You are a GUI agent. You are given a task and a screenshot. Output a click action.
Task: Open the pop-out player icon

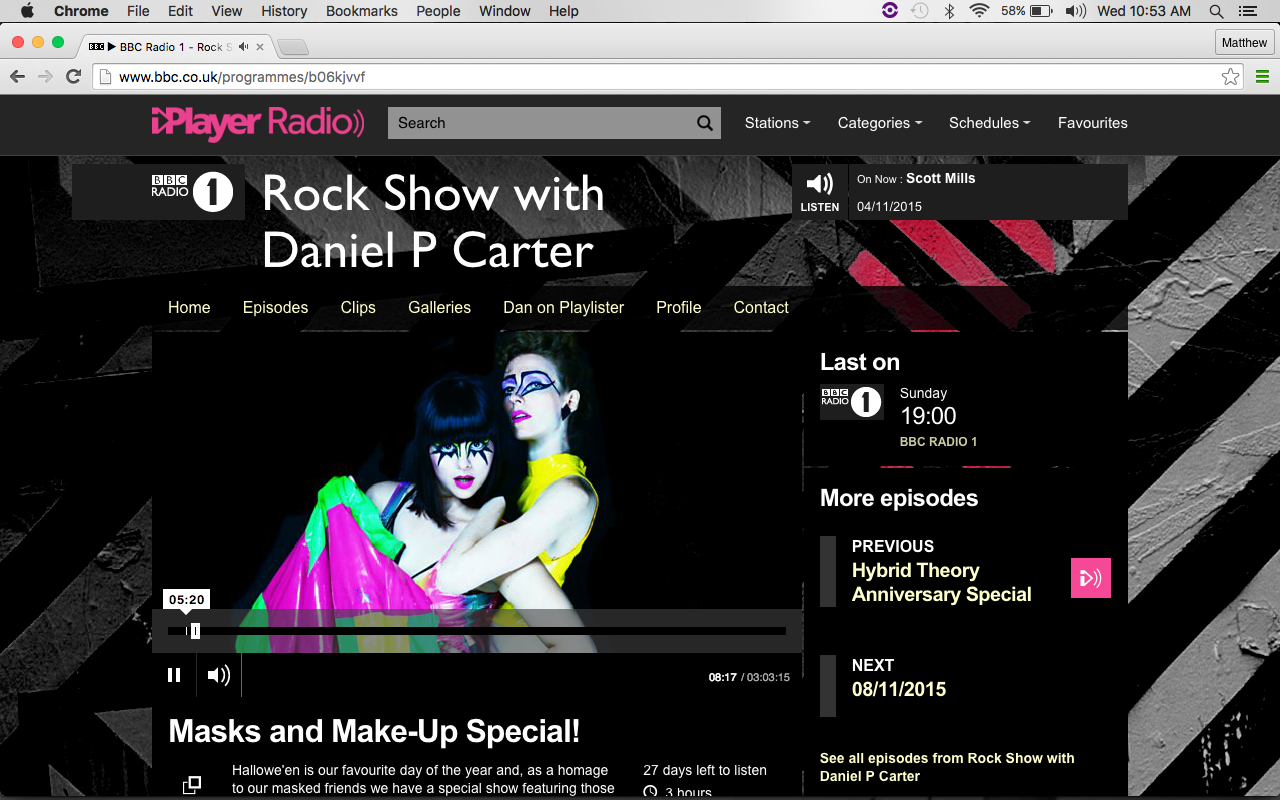(192, 785)
